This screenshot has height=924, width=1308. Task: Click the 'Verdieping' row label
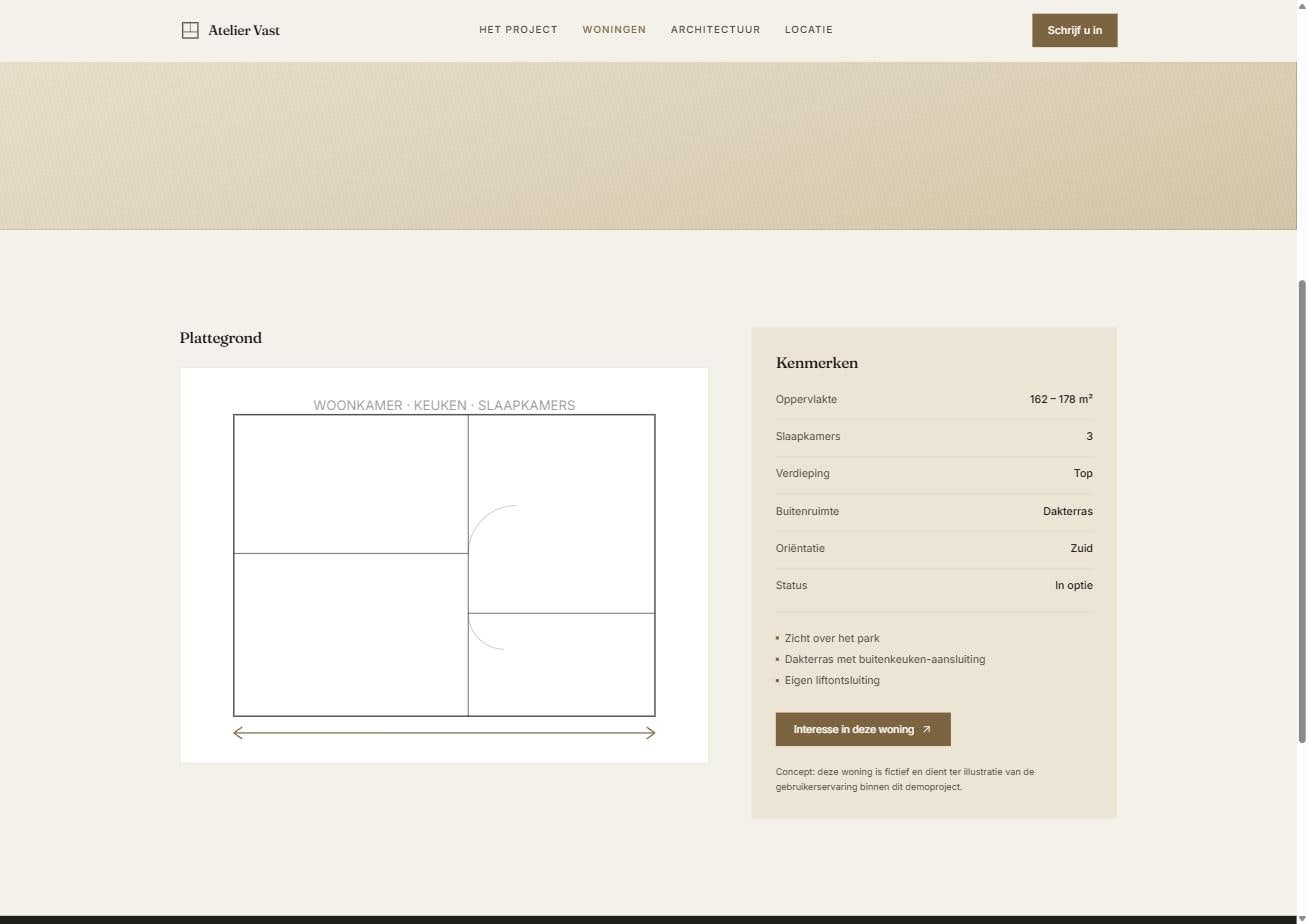pyautogui.click(x=803, y=473)
